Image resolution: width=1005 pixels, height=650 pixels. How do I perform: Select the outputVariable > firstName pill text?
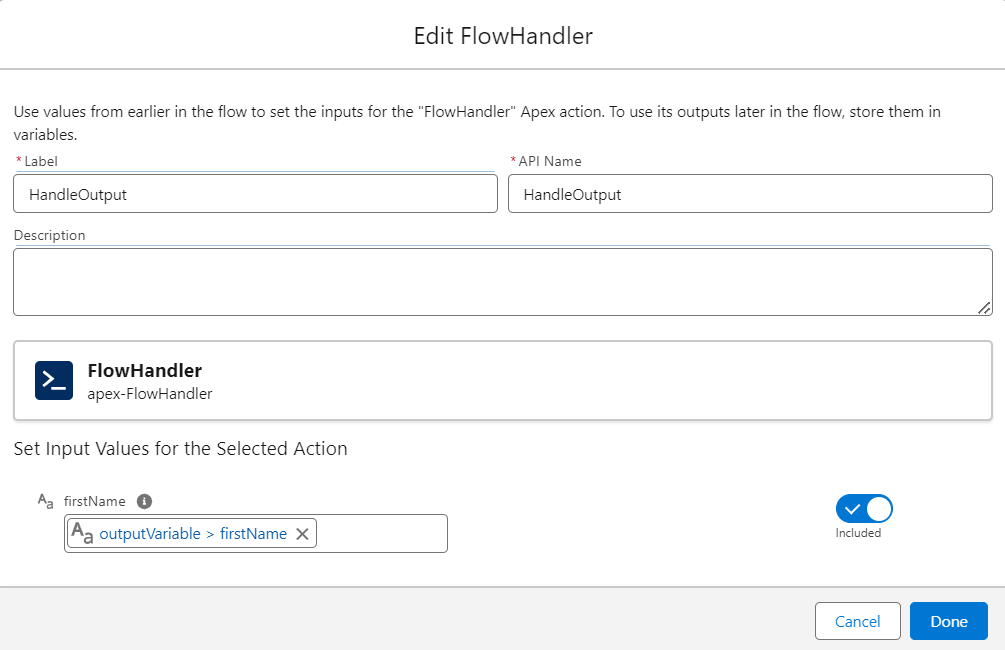[193, 534]
